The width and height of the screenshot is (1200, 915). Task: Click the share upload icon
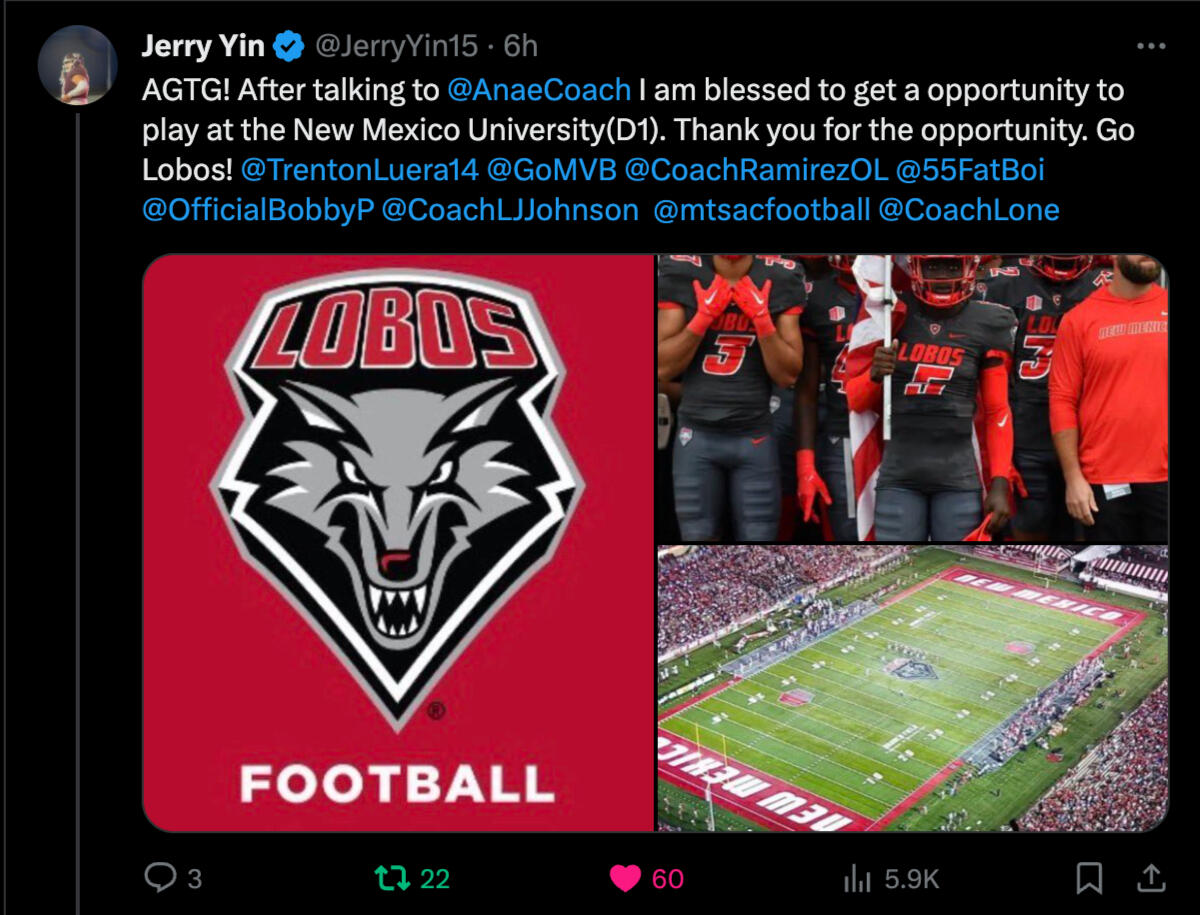click(x=1151, y=878)
